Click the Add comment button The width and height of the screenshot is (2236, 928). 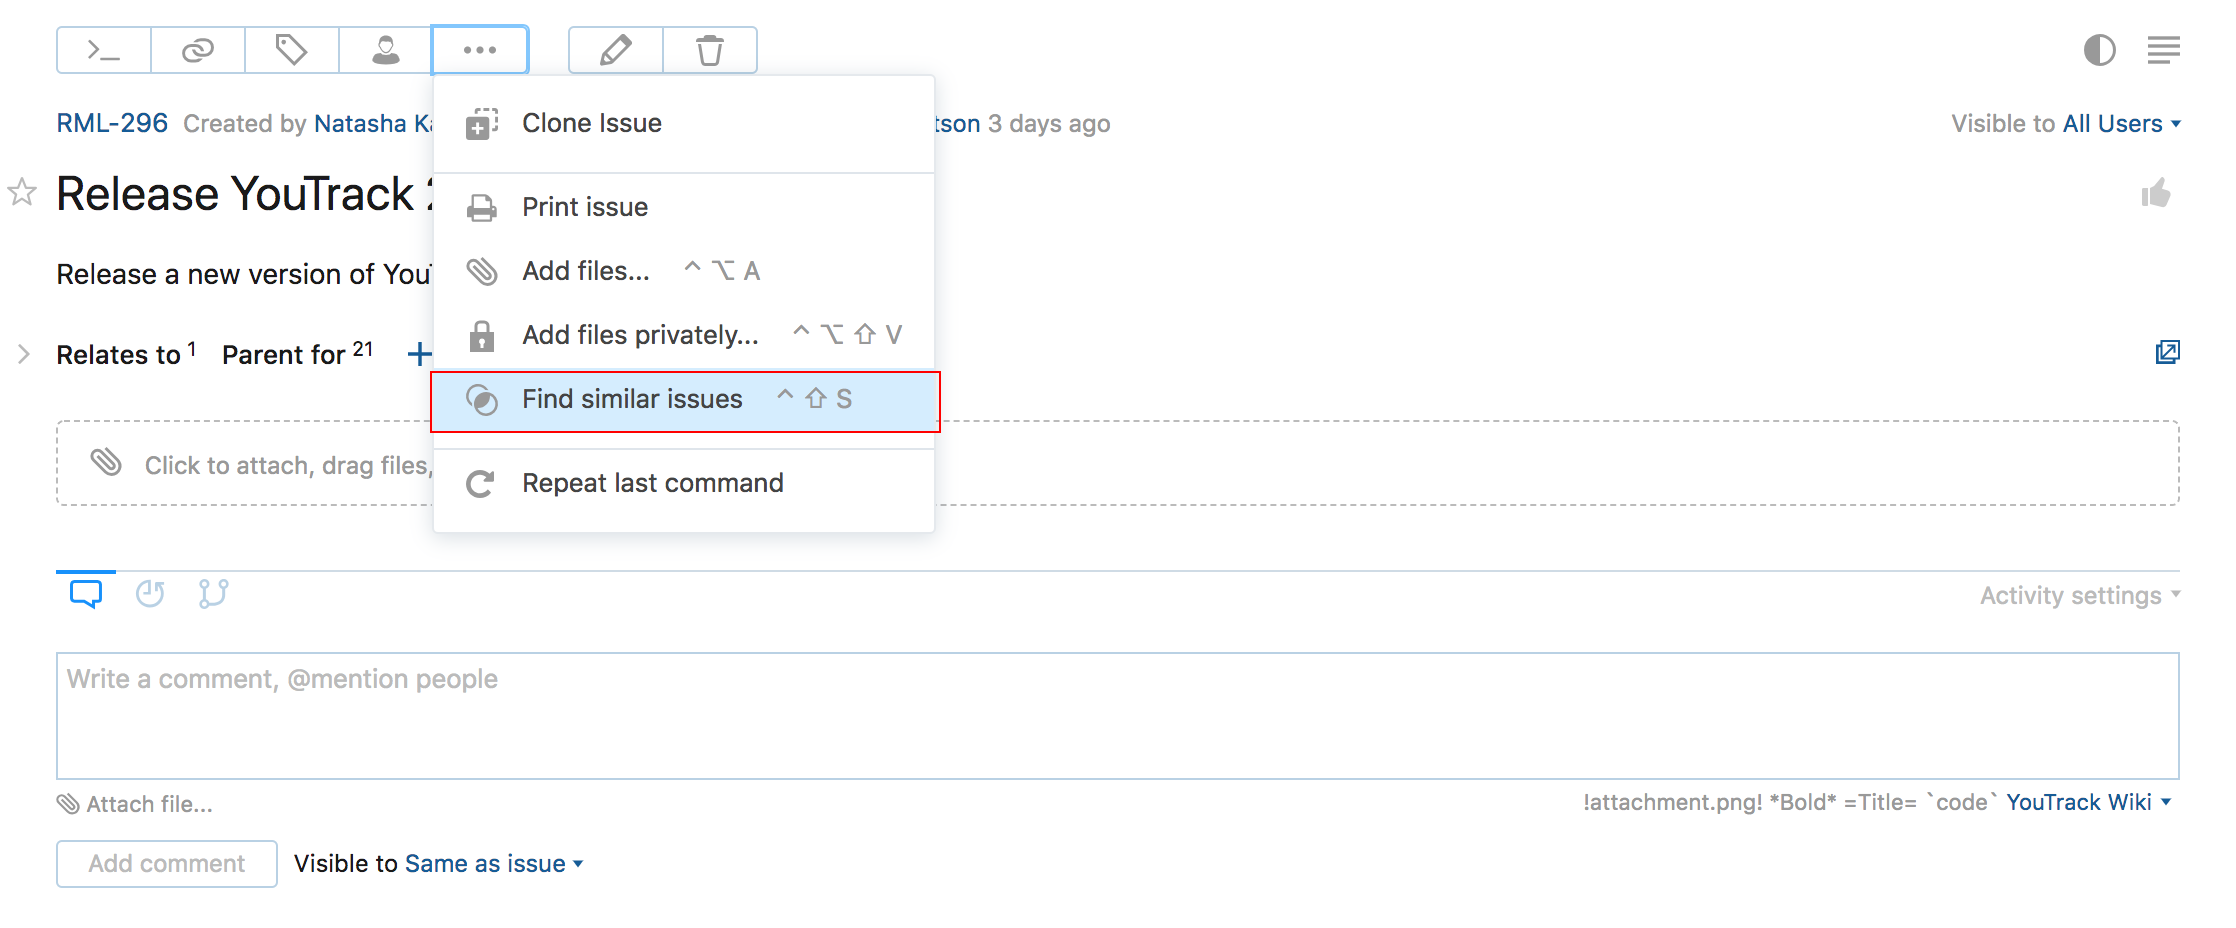coord(167,864)
